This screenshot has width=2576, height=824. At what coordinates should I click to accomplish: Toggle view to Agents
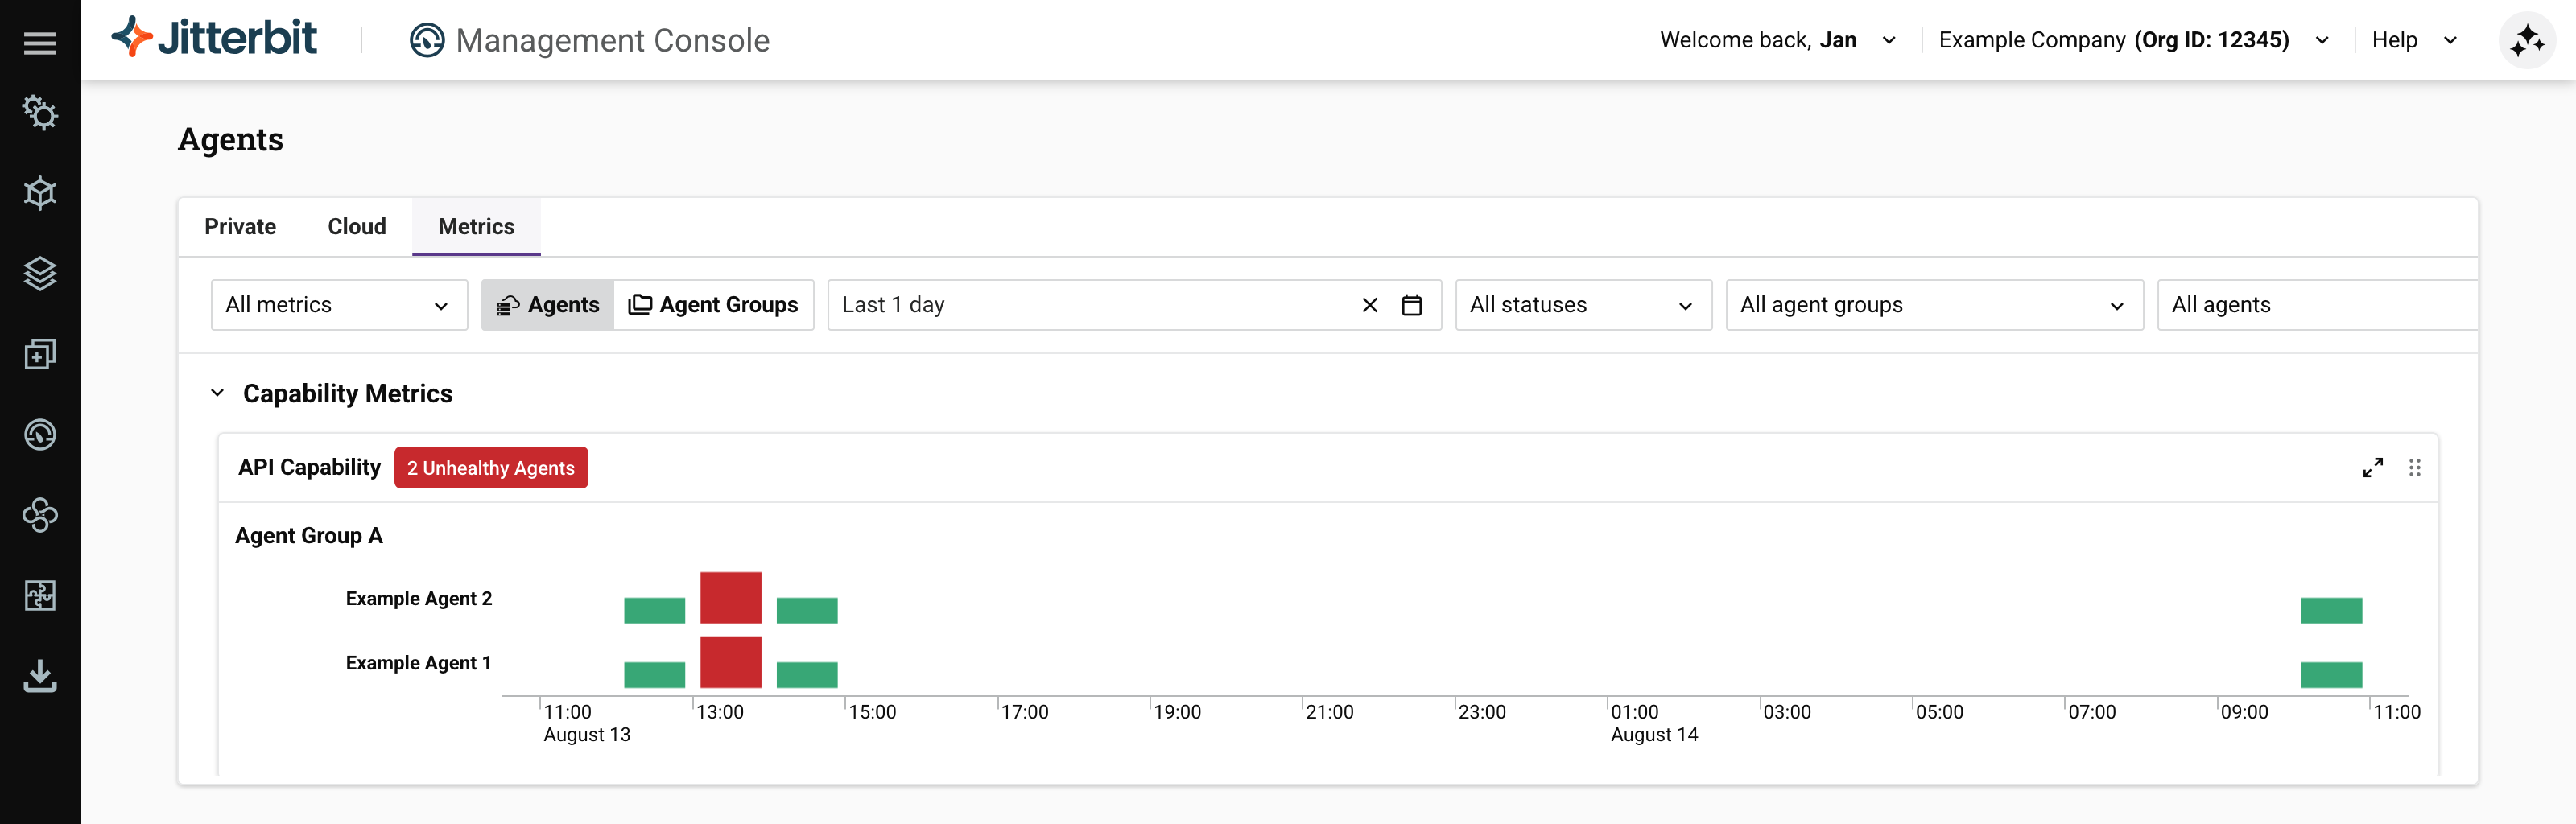coord(548,305)
